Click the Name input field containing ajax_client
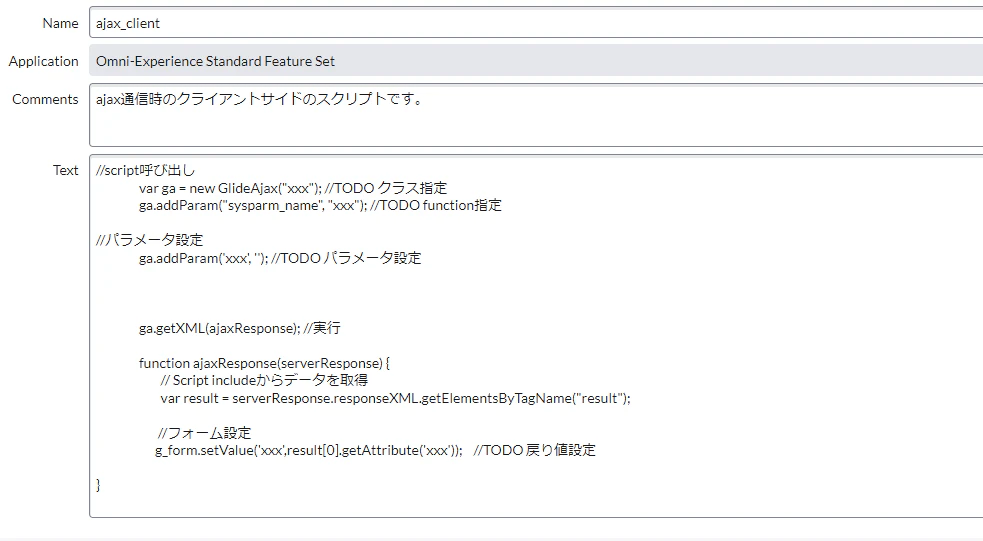983x541 pixels. pos(536,23)
